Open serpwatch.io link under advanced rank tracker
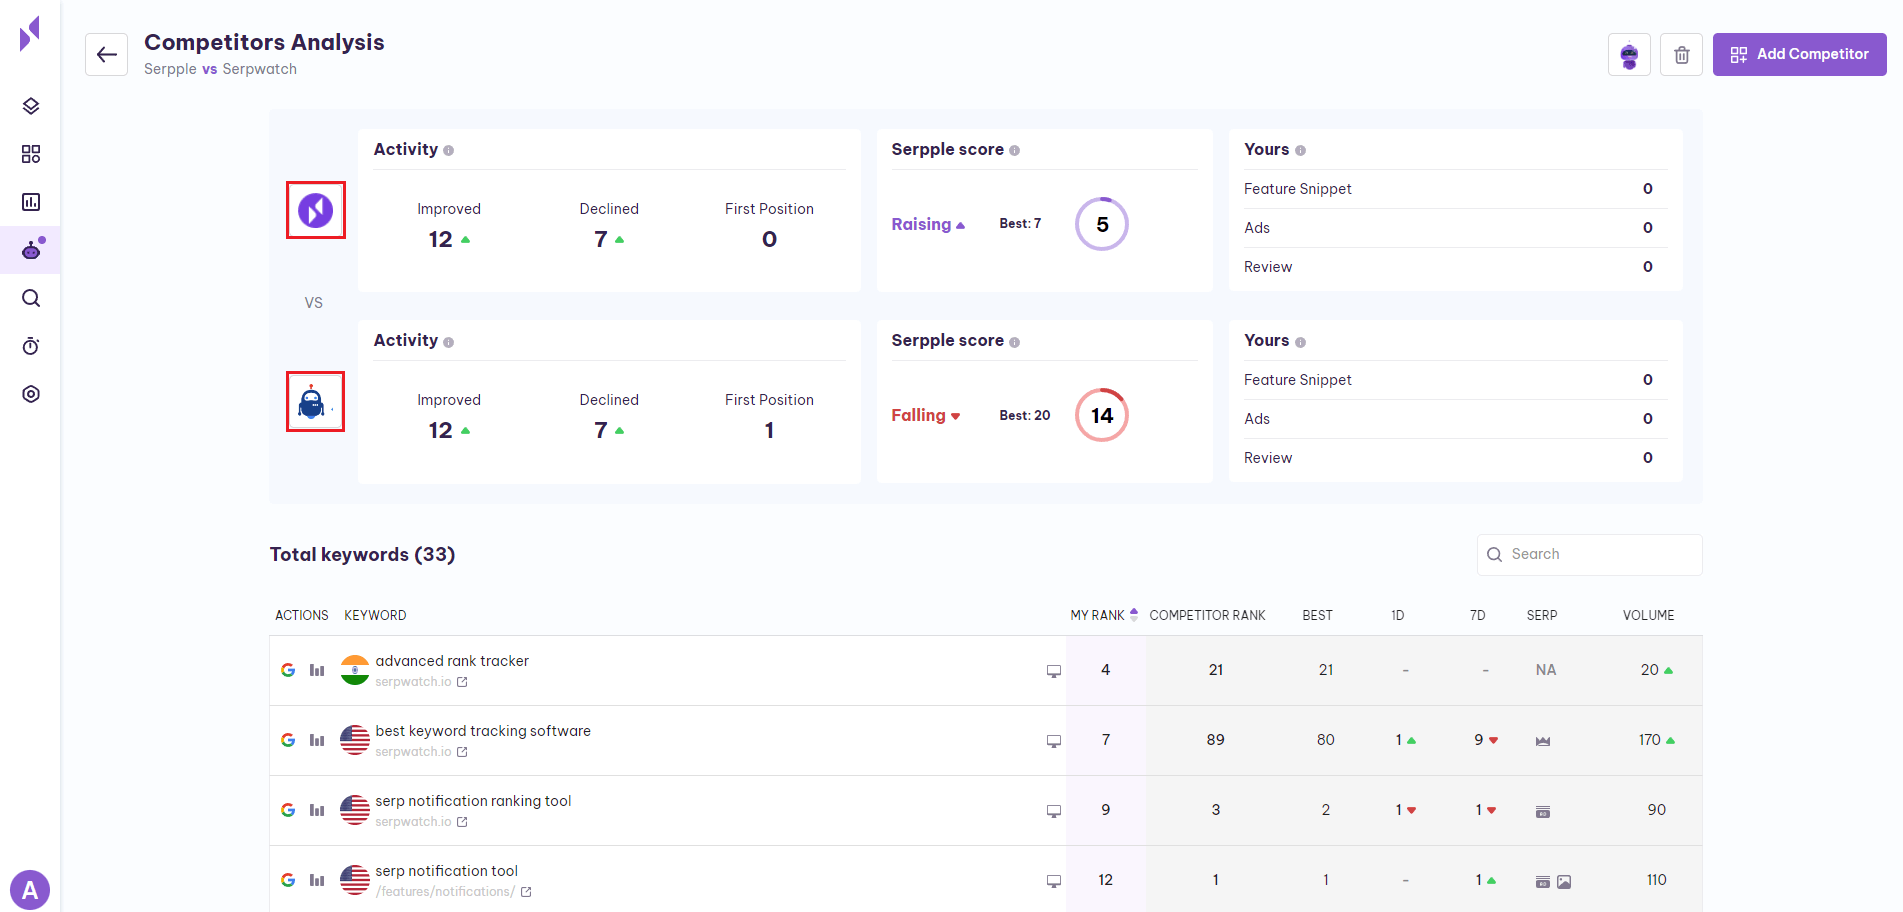This screenshot has height=912, width=1903. 421,682
